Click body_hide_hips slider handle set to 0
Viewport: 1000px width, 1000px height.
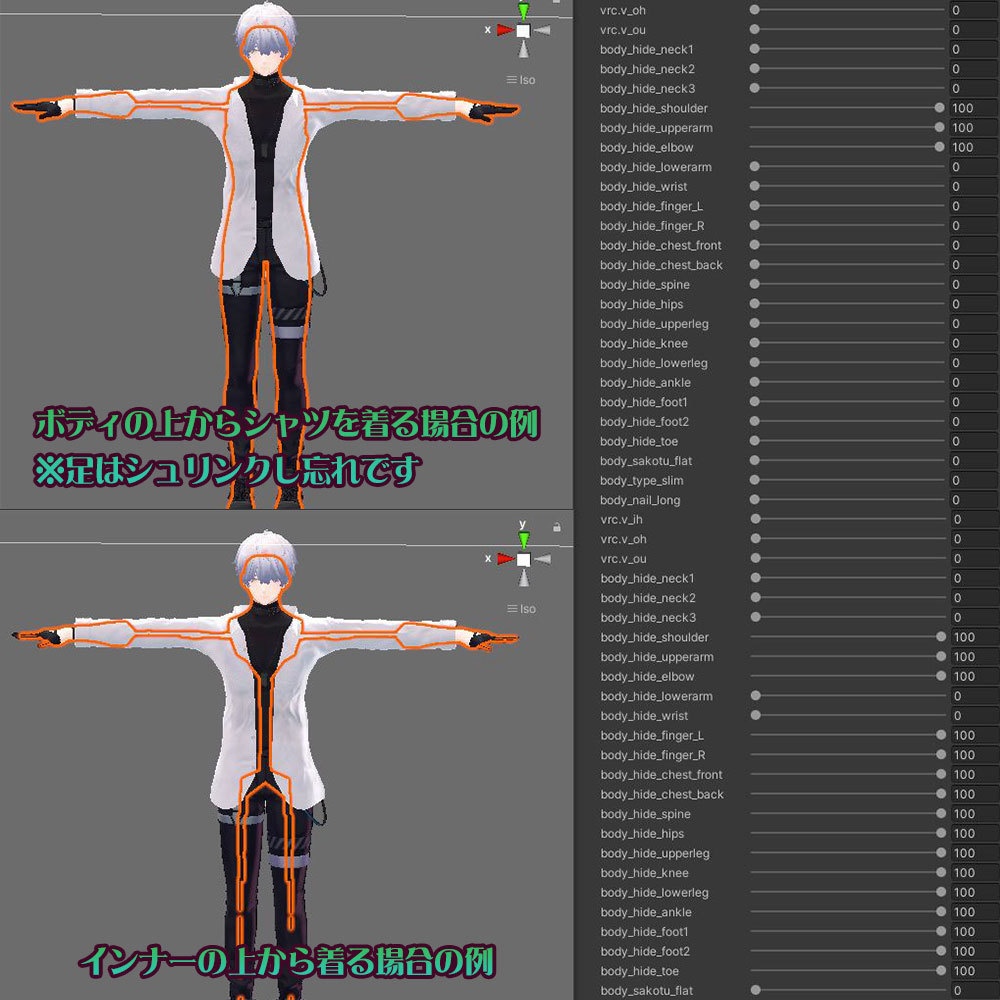pyautogui.click(x=754, y=304)
